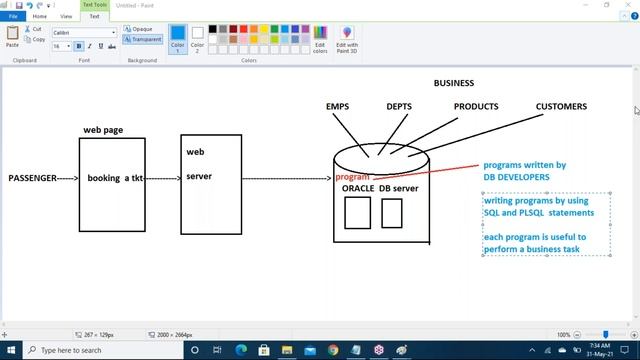Click the horizontal scrollbar below canvas

[x=316, y=324]
